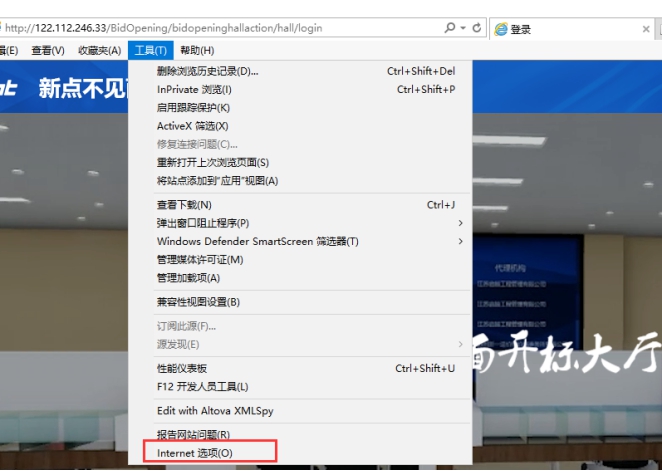This screenshot has height=471, width=662.
Task: Select 重新打开上次浏览页面(S)
Action: point(213,162)
